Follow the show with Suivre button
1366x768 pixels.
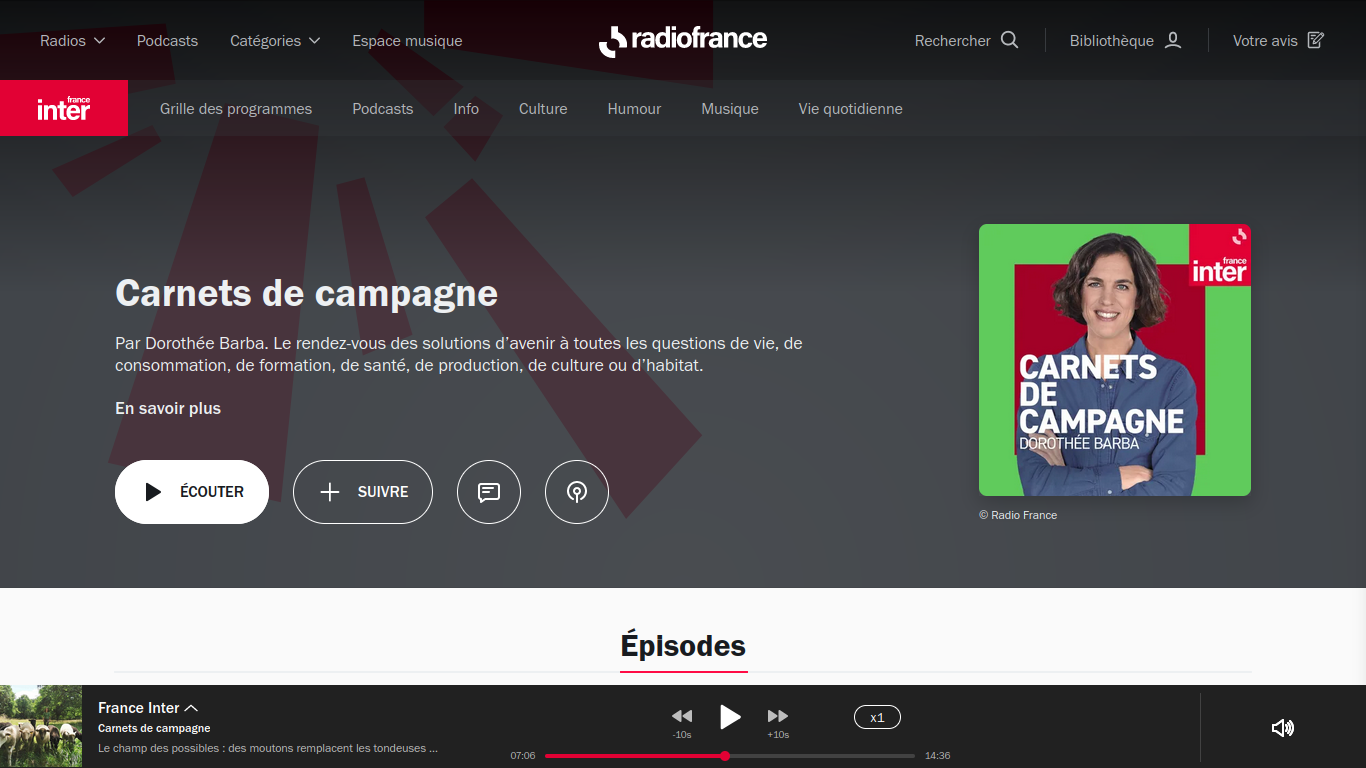pos(363,492)
